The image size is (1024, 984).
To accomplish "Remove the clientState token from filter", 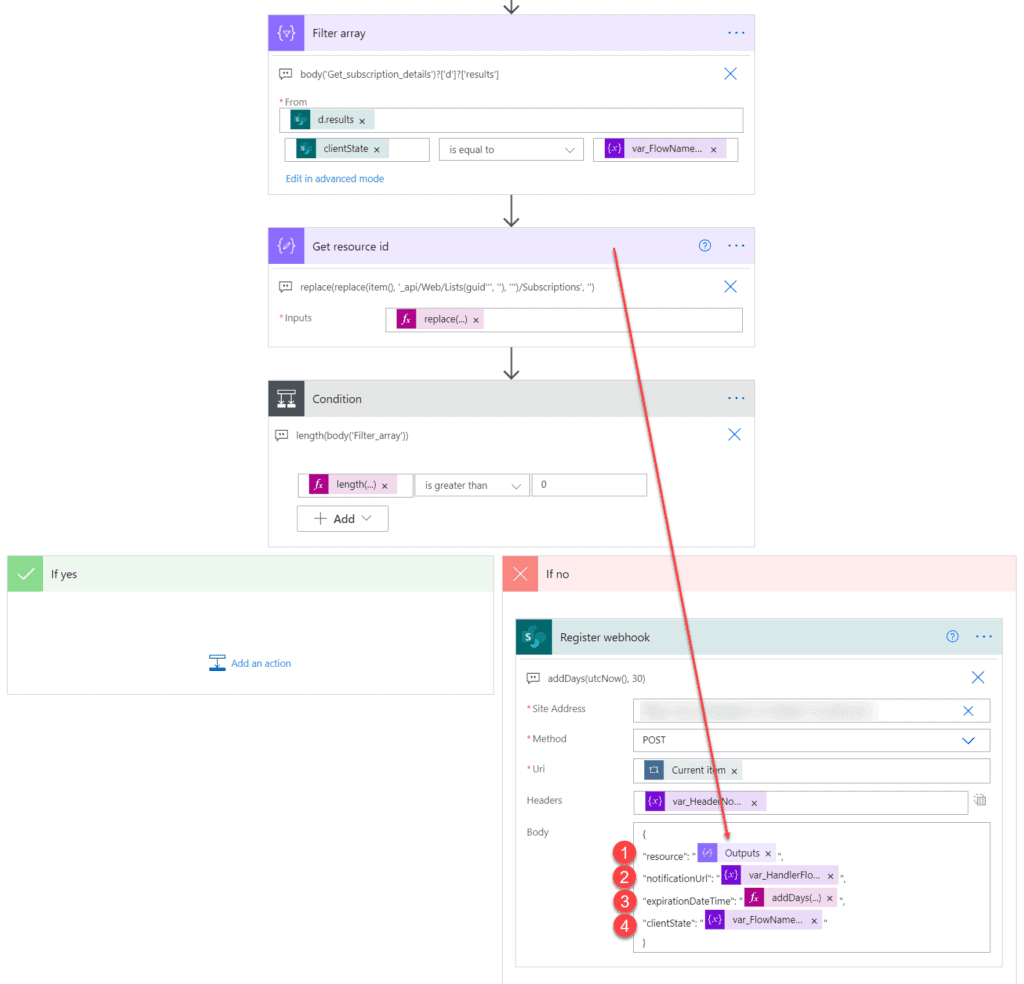I will click(x=377, y=150).
